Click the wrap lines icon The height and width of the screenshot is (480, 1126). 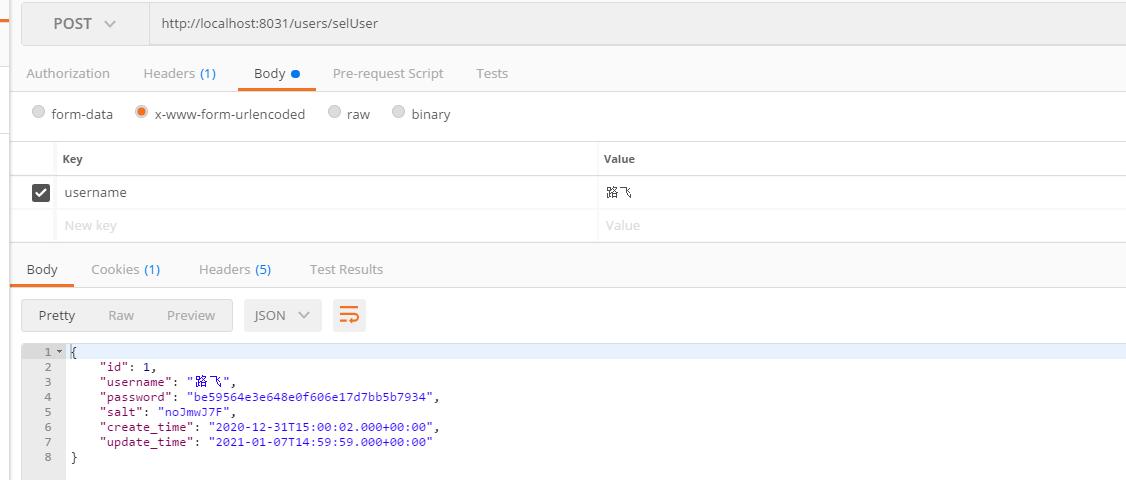coord(349,315)
